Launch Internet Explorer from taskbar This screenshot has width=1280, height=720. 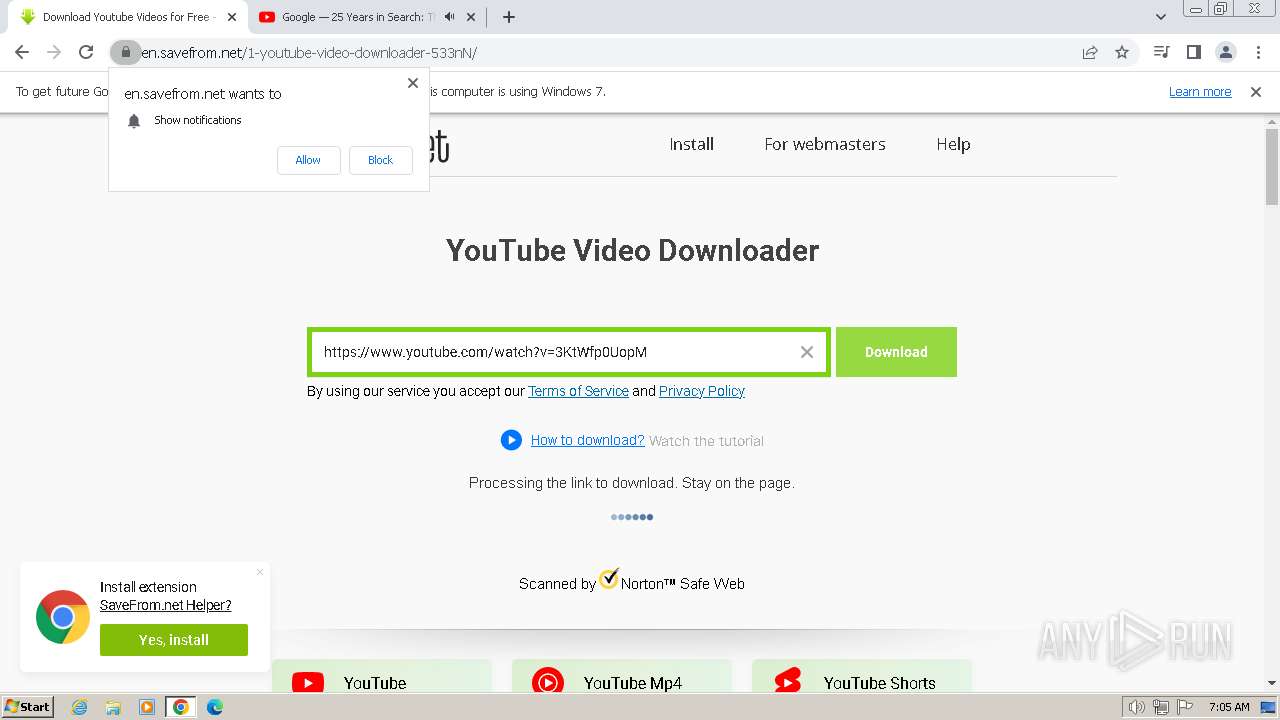pyautogui.click(x=79, y=707)
